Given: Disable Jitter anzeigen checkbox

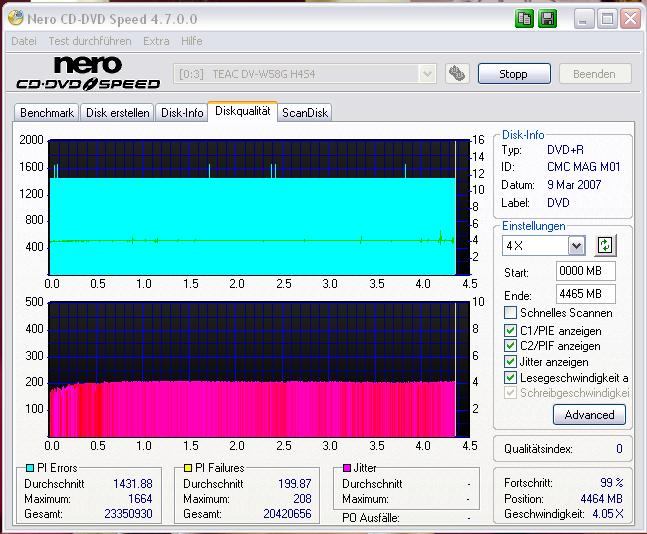Looking at the screenshot, I should [510, 362].
